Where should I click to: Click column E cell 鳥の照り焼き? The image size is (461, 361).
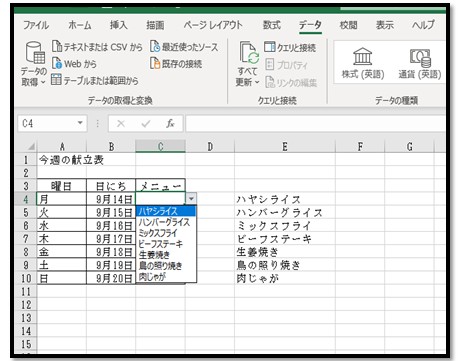285,265
